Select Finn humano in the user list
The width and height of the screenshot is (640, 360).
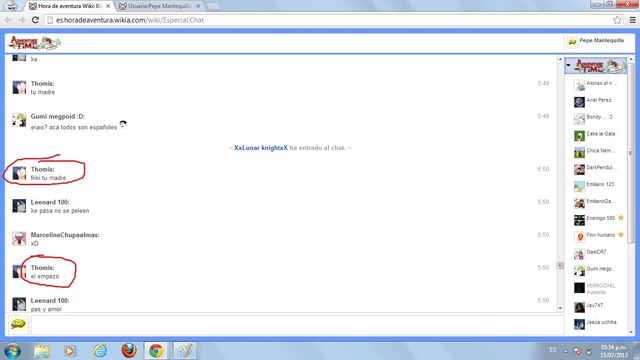point(599,236)
